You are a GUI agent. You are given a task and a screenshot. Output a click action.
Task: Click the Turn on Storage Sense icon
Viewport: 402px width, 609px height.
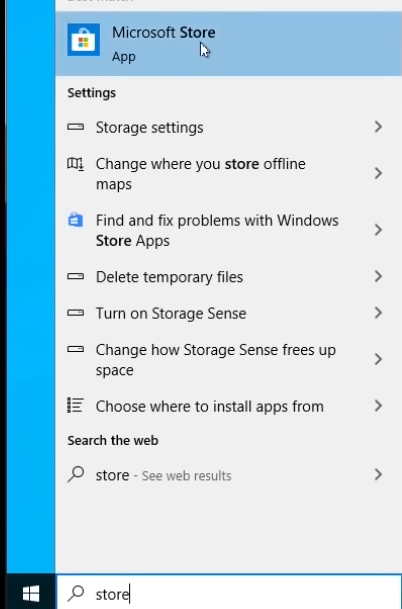[x=75, y=313]
